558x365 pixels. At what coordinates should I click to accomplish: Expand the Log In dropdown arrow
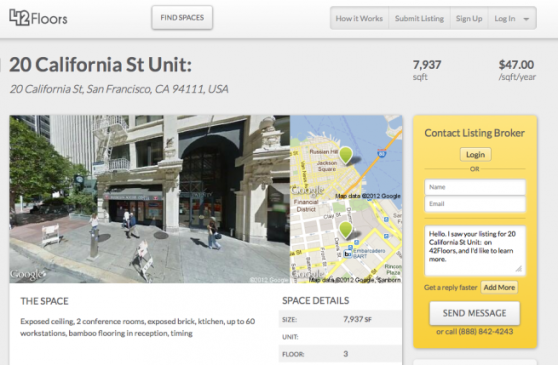click(x=526, y=19)
